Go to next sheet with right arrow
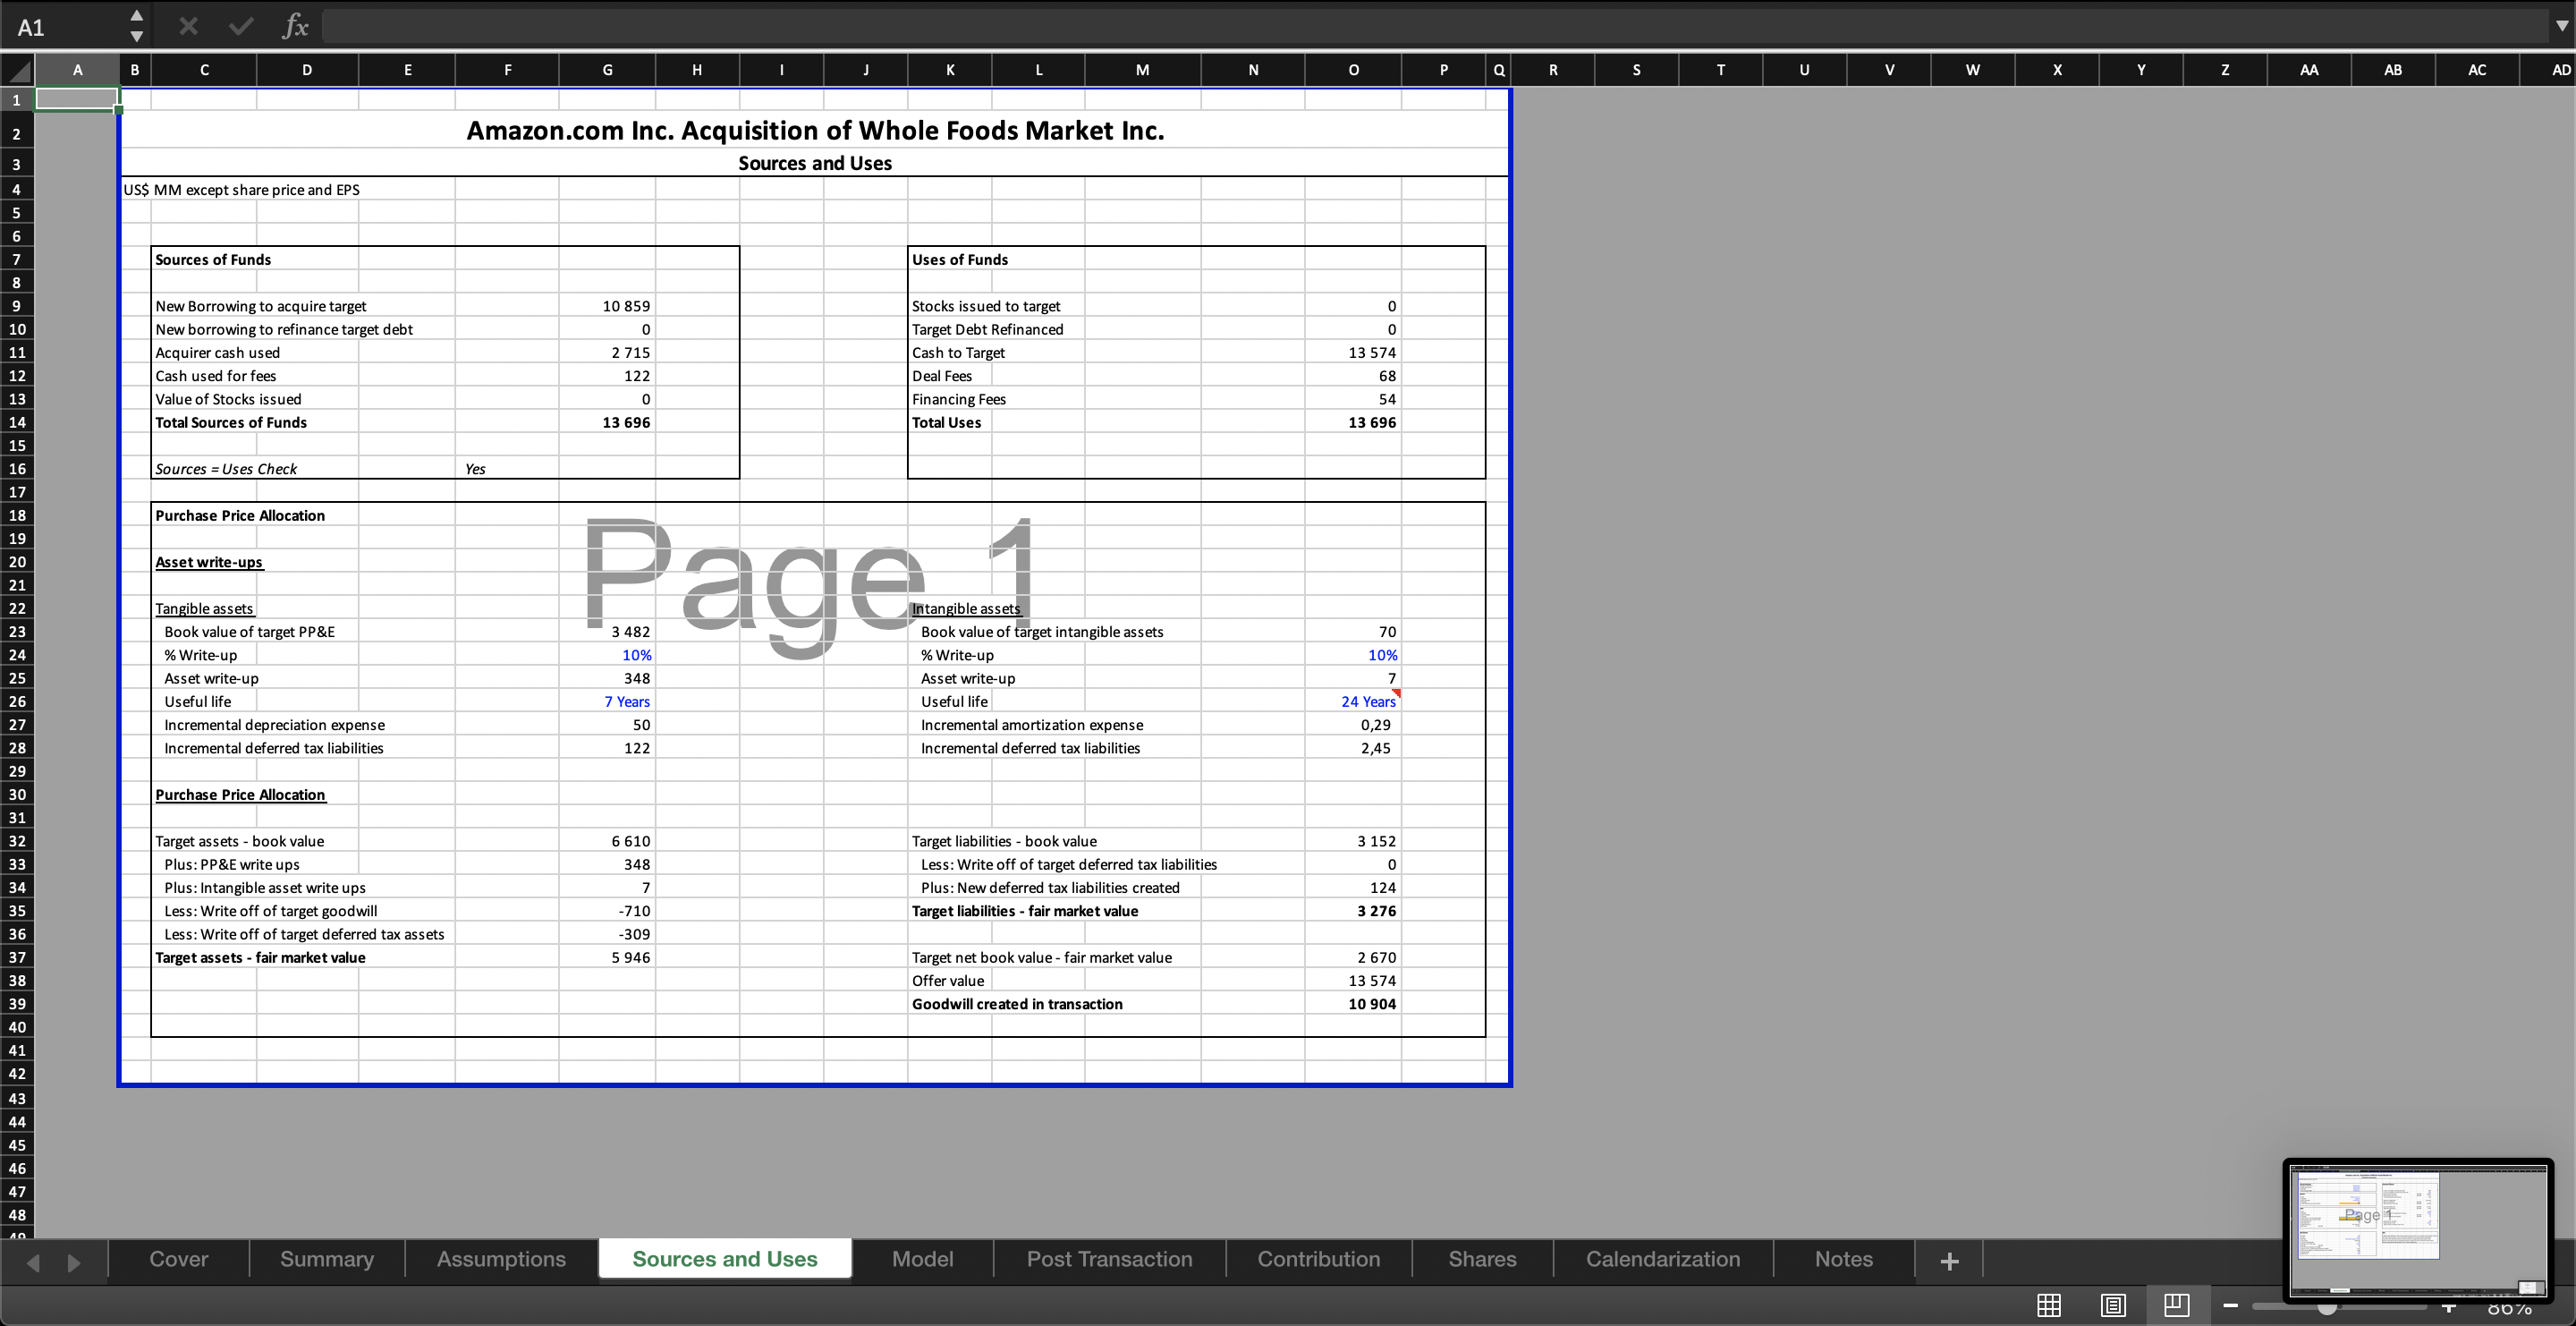This screenshot has width=2576, height=1326. pos(73,1262)
